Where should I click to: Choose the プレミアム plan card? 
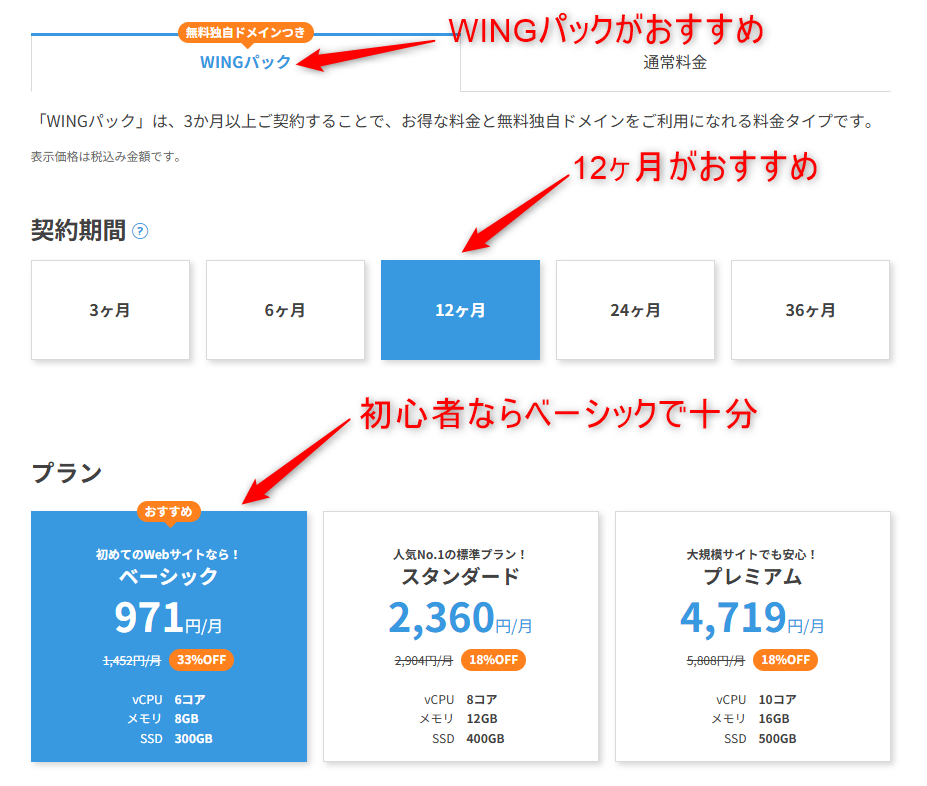point(753,636)
